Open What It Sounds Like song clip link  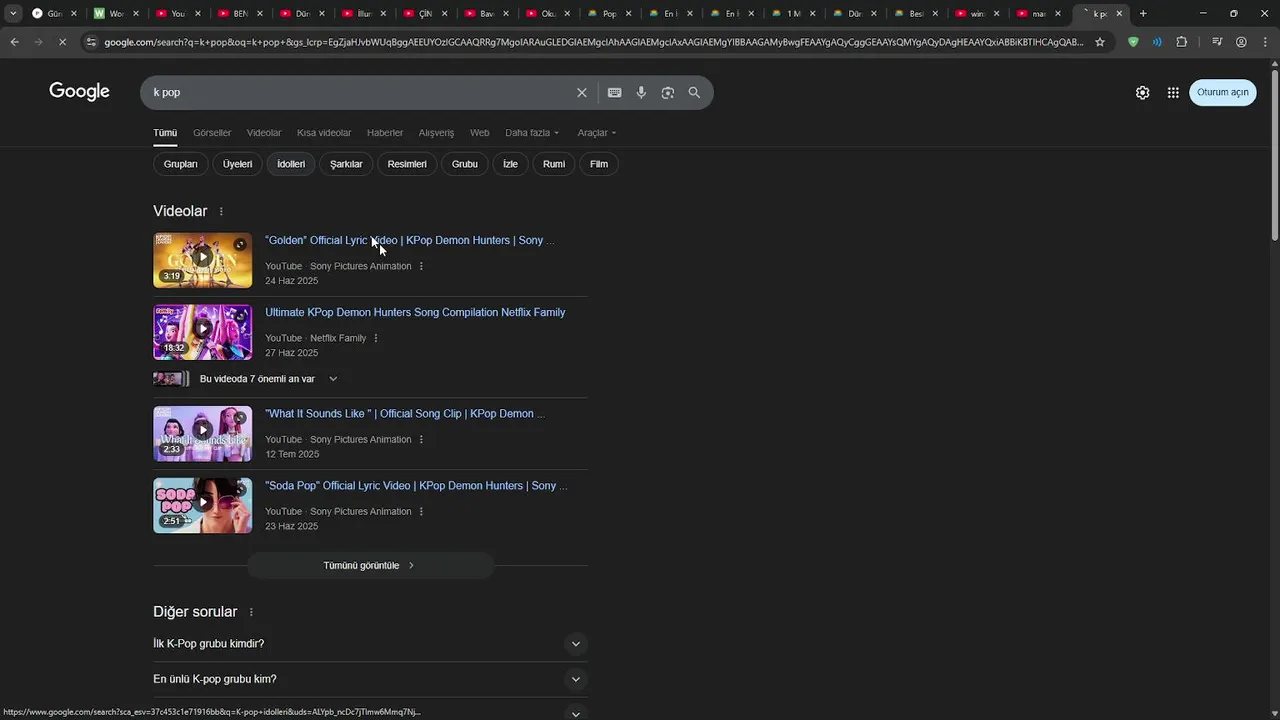pyautogui.click(x=405, y=413)
